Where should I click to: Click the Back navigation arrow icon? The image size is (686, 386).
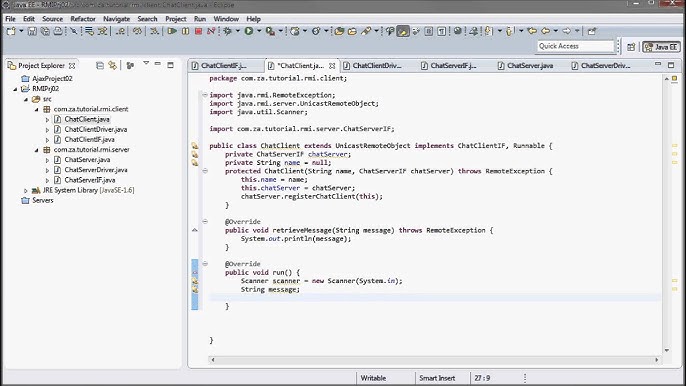pos(545,31)
